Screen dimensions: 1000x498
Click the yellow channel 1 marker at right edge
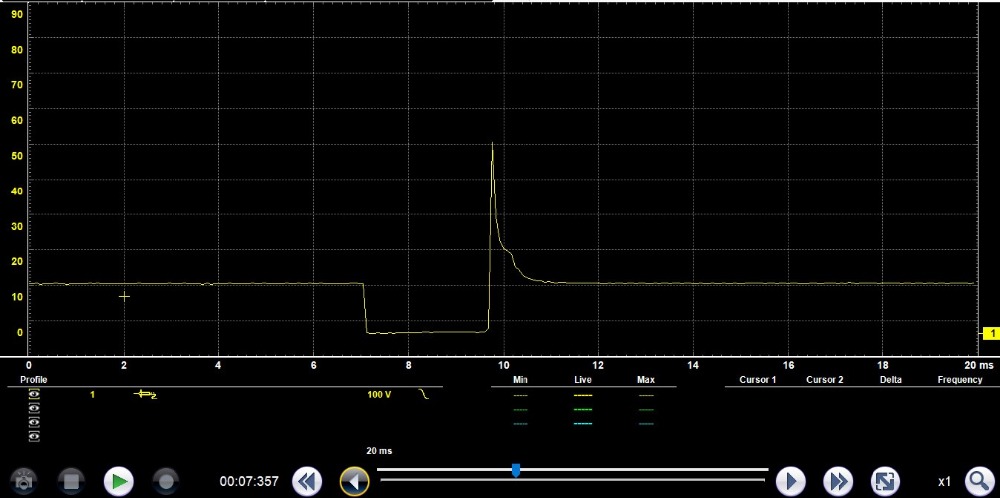991,333
